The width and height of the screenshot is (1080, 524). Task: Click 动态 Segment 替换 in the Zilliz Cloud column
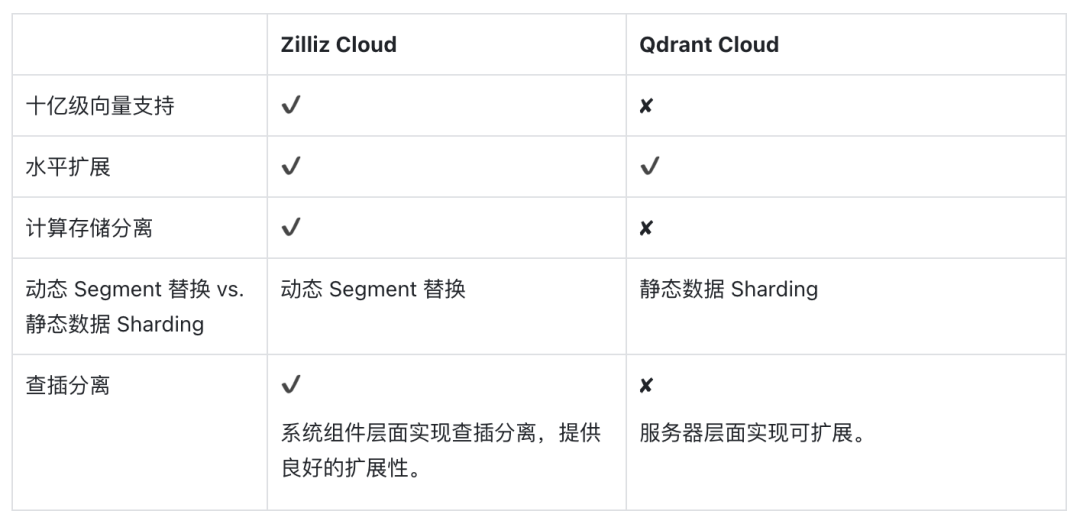tap(373, 290)
